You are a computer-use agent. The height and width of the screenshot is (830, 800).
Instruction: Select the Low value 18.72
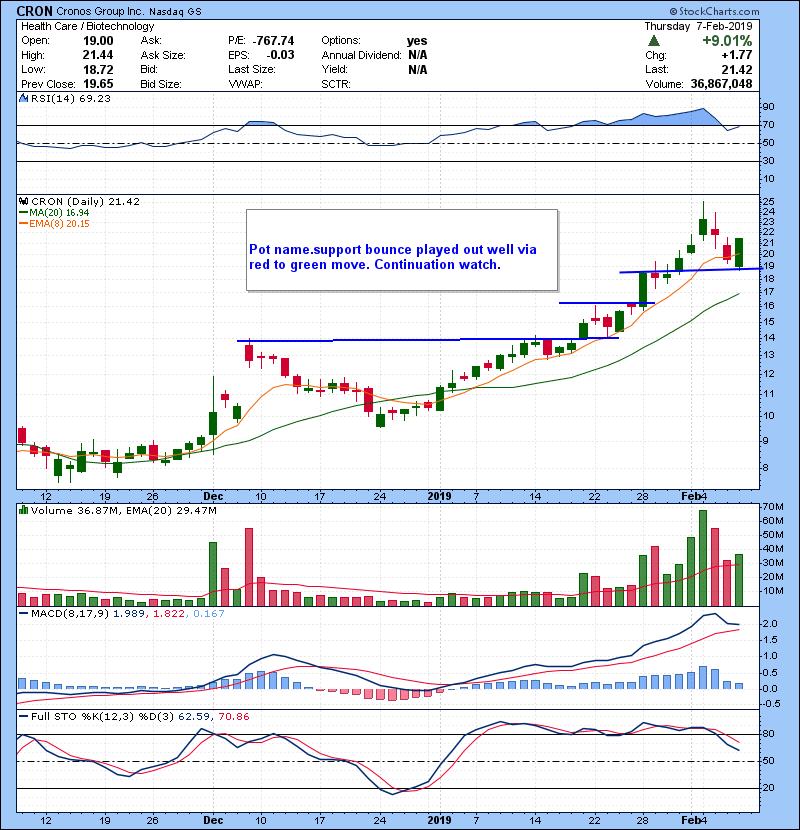(x=98, y=69)
